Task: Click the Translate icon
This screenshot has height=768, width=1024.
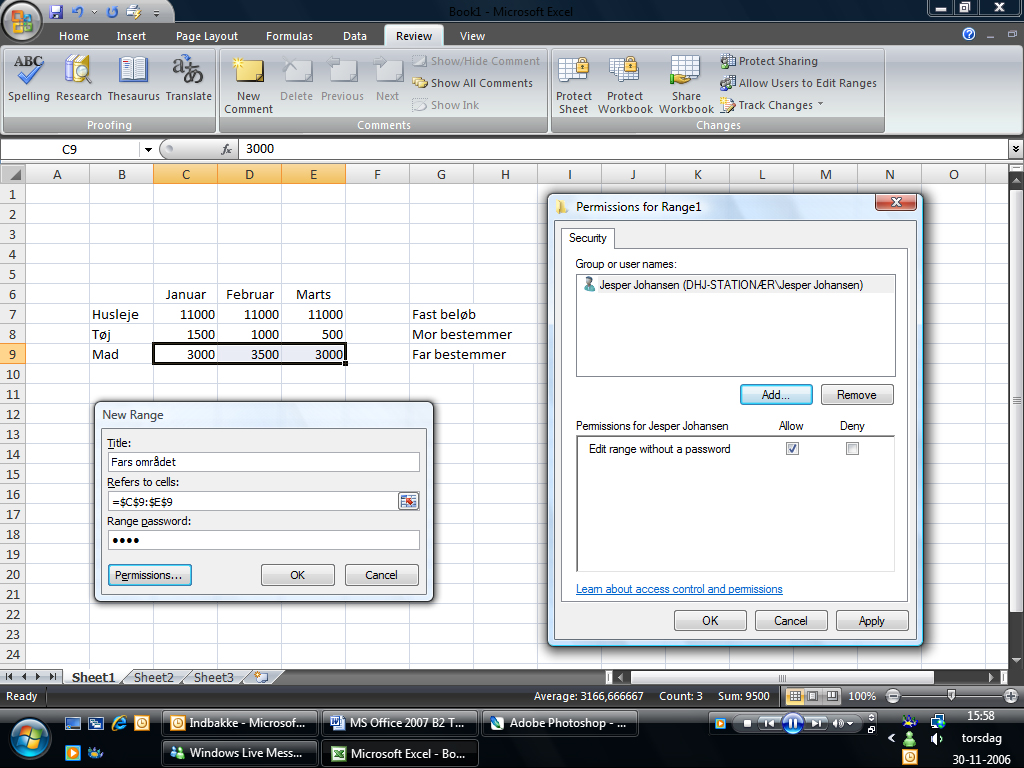Action: pyautogui.click(x=188, y=78)
